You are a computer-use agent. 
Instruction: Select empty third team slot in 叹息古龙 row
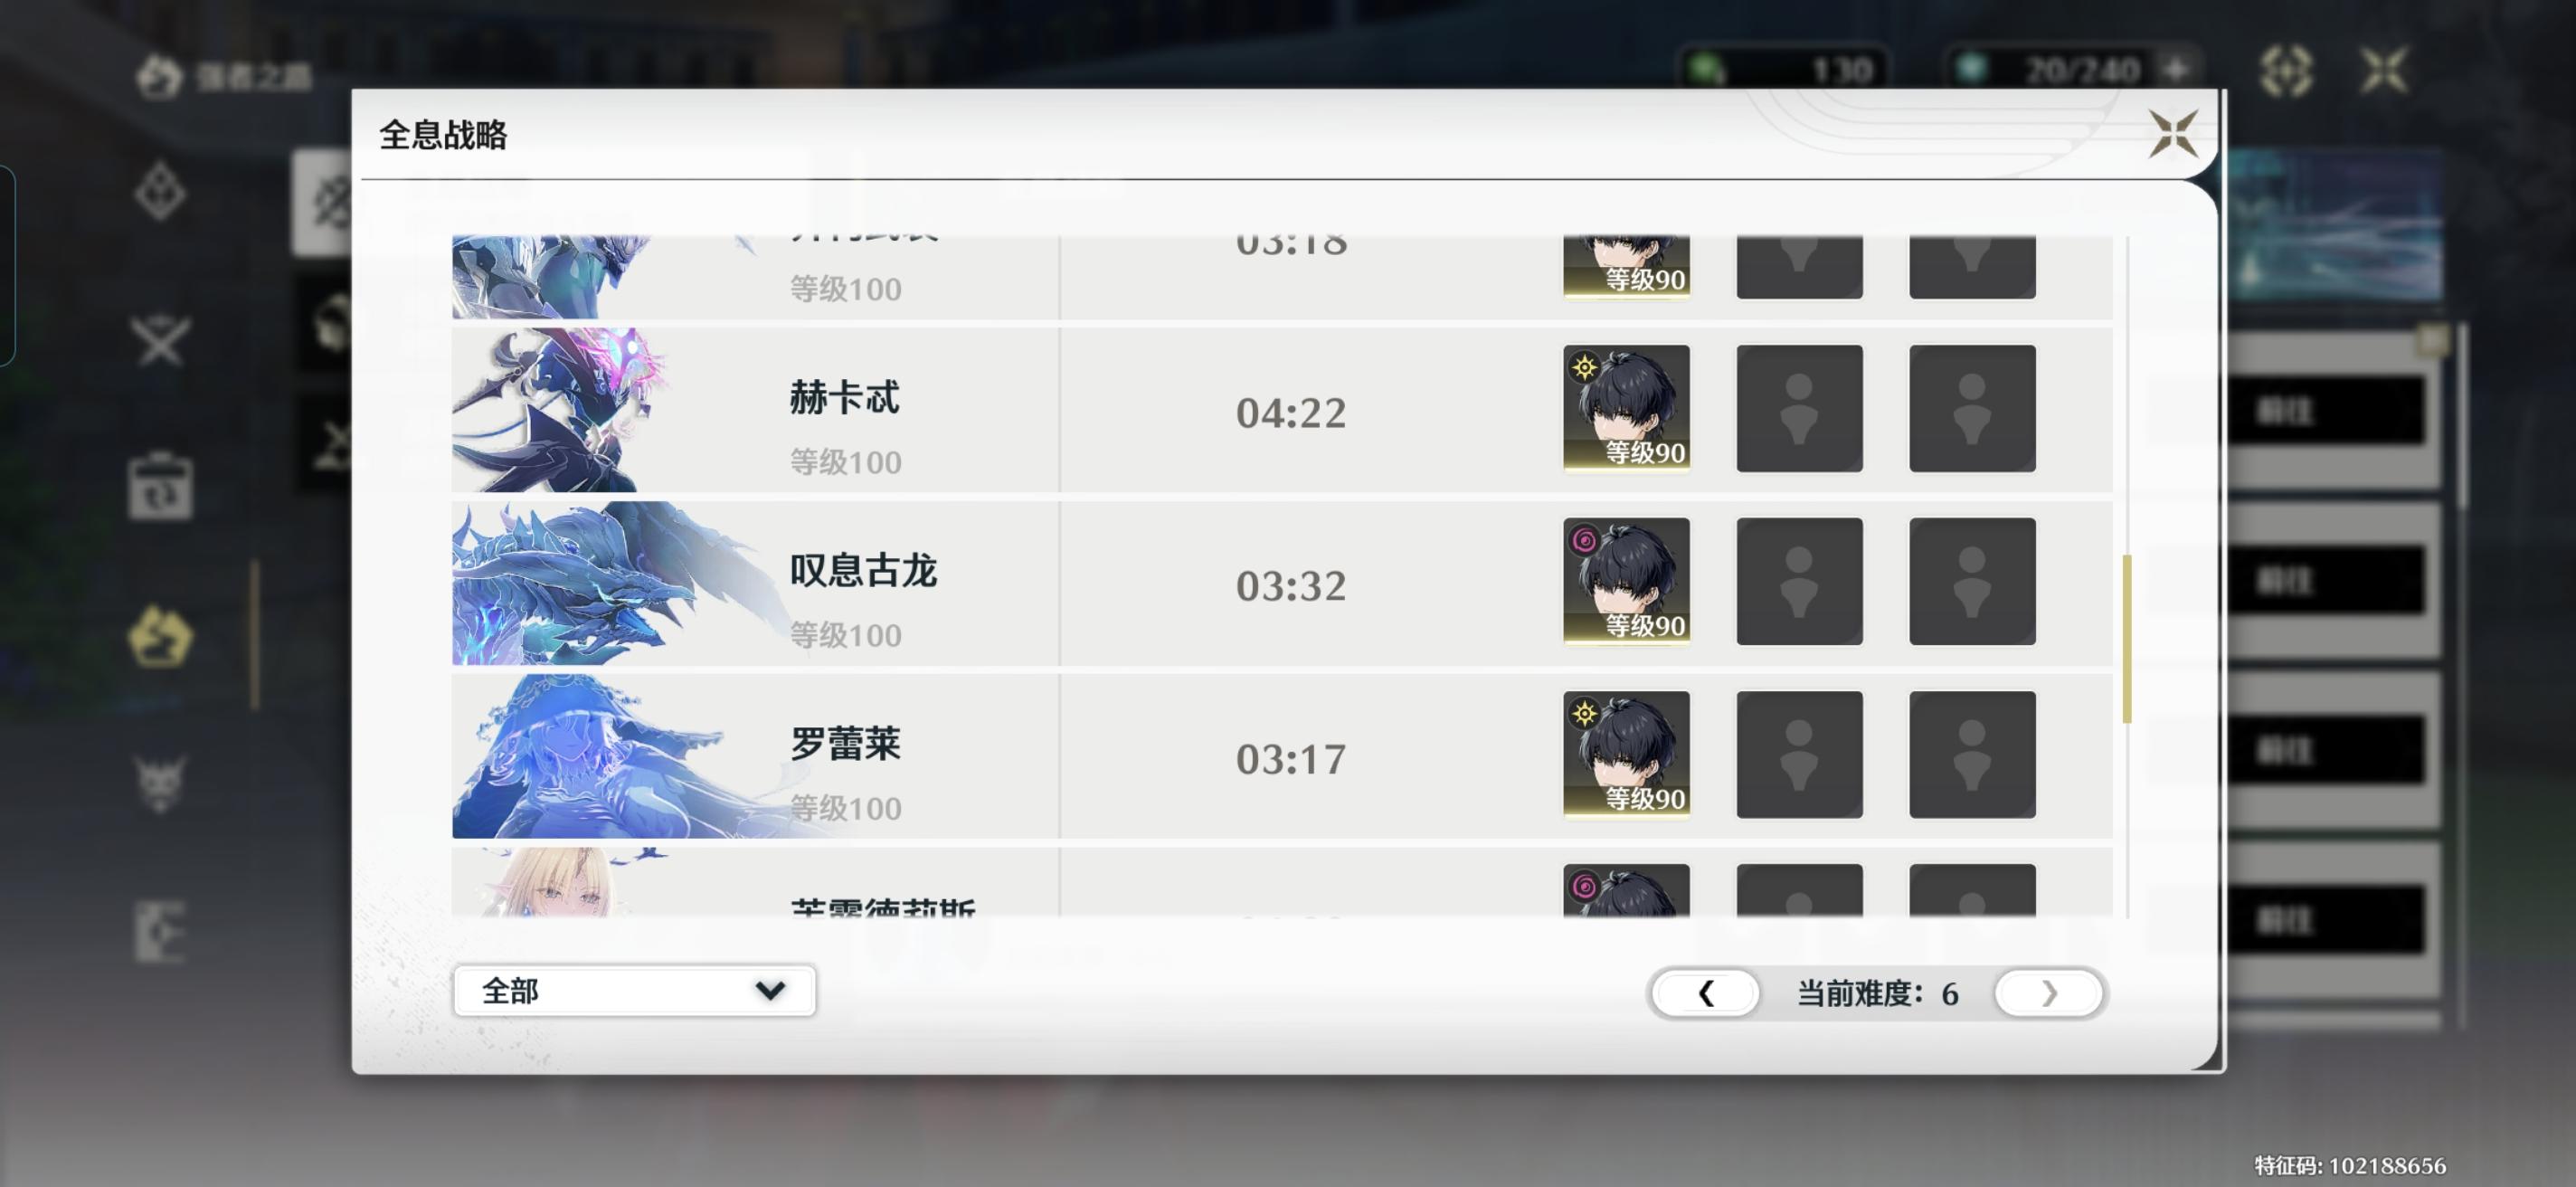pos(1972,581)
